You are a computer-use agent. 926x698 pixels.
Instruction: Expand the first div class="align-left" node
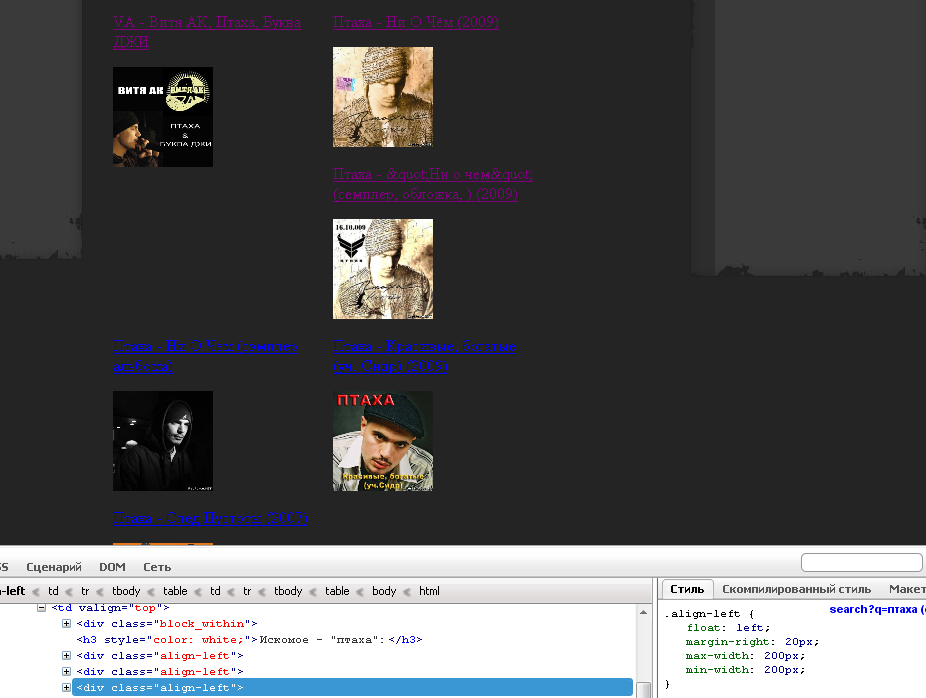(66, 655)
